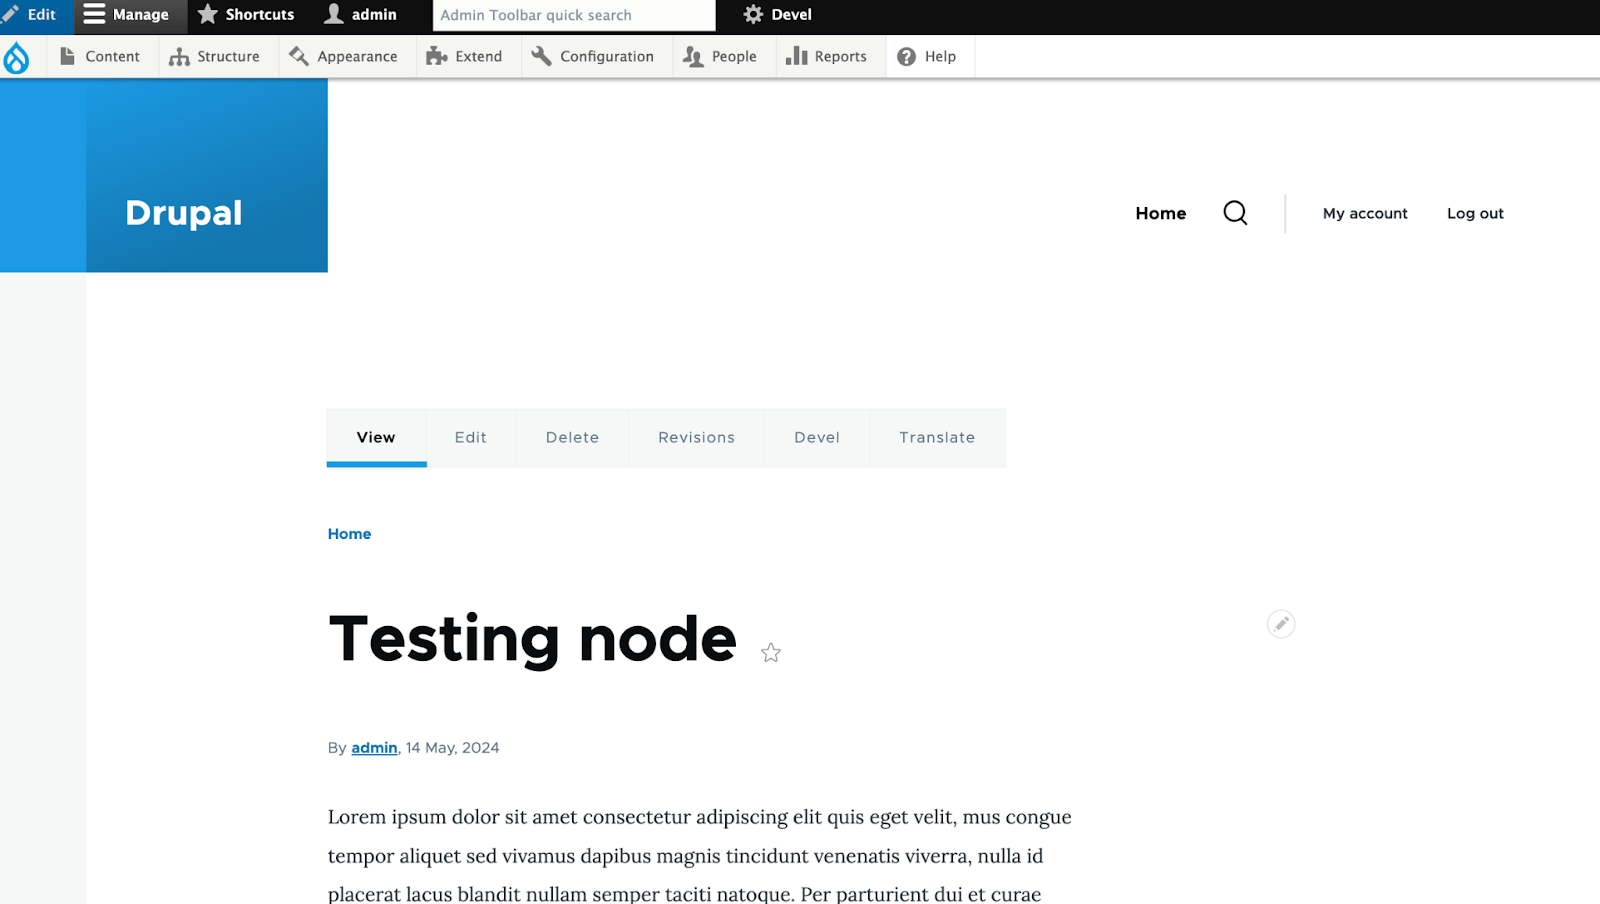1600x904 pixels.
Task: Switch to the Devel node tab
Action: coord(817,438)
